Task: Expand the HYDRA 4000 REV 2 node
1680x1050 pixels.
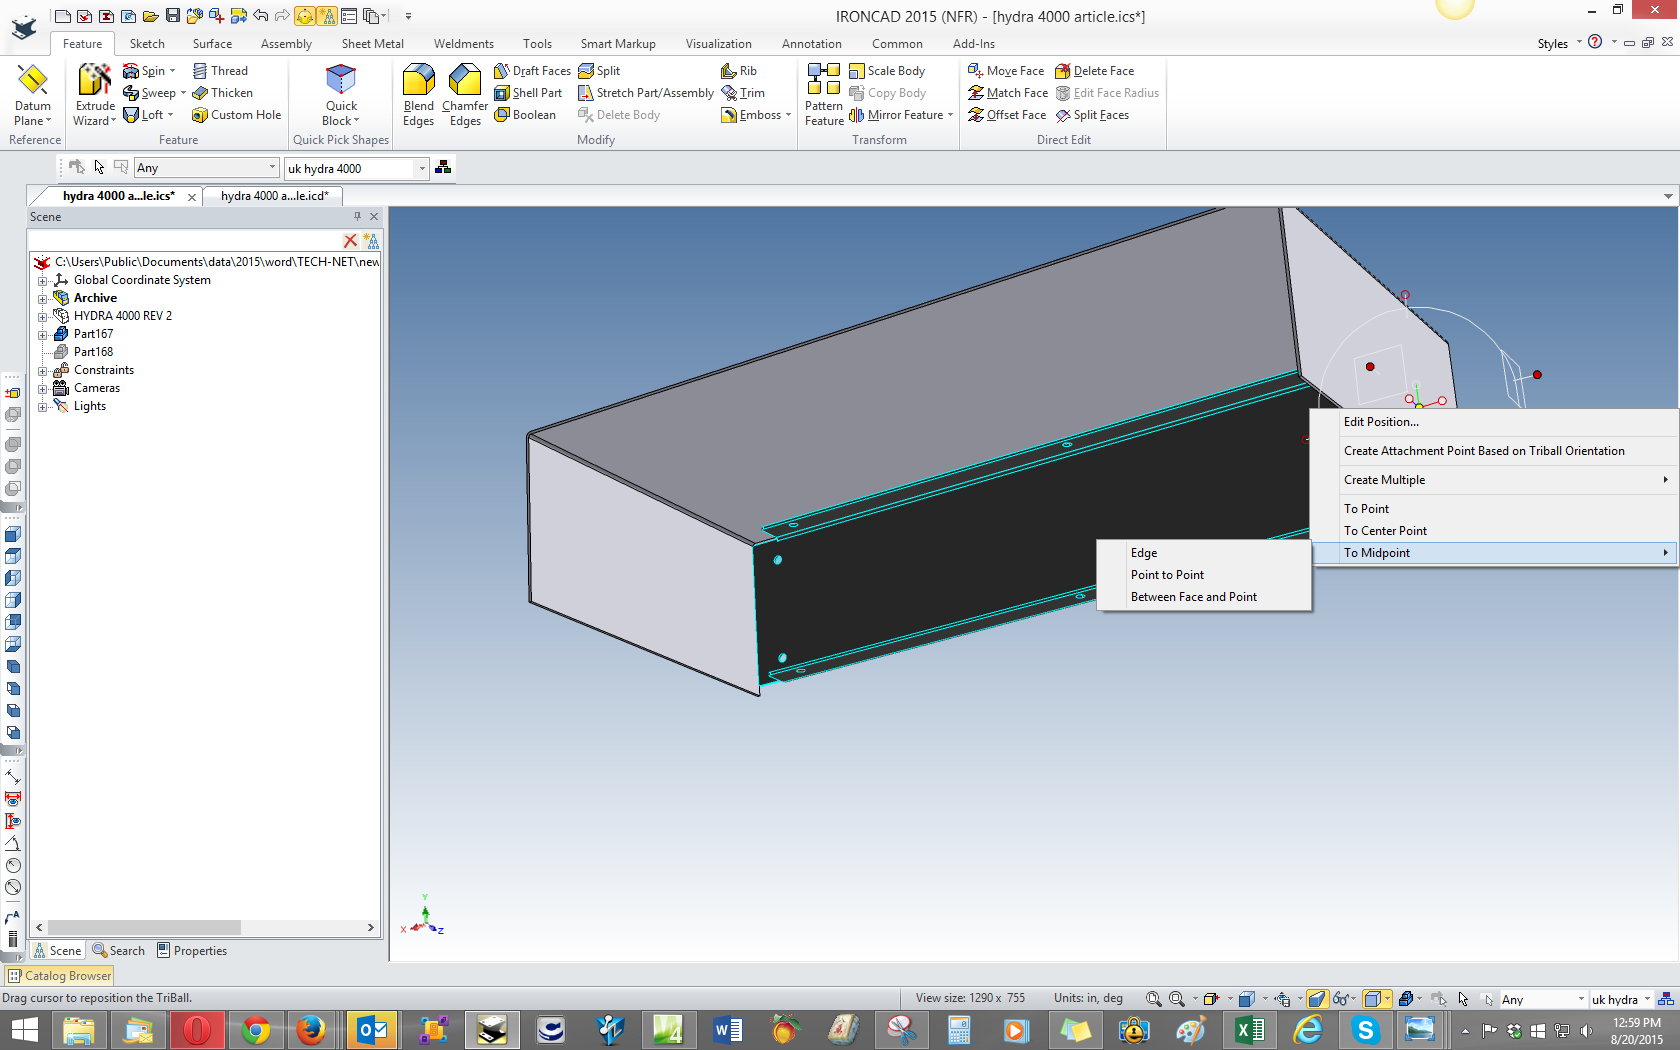Action: coord(42,317)
